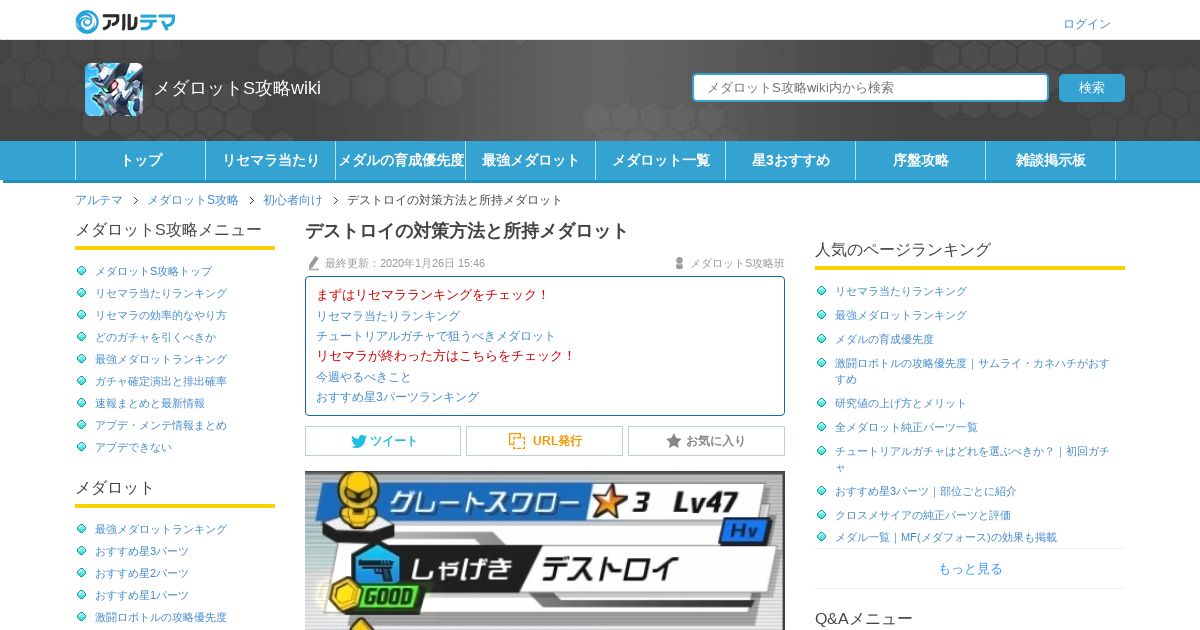Open 最強メダロットランキング under メダロット section
Screen dimensions: 1200x630
[x=161, y=529]
